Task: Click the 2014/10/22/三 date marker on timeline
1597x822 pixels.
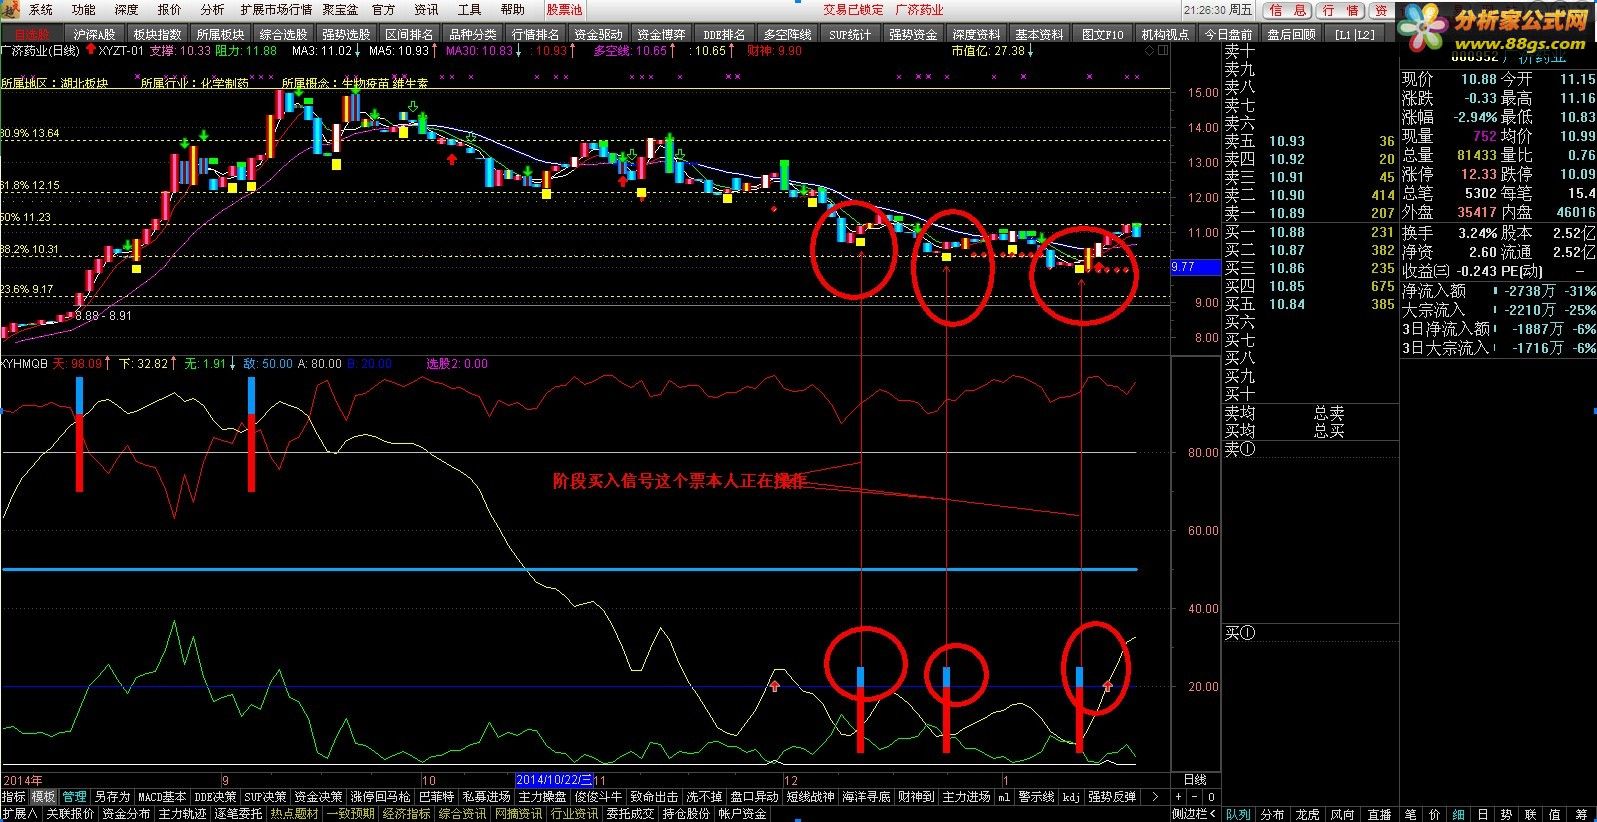Action: pos(554,780)
